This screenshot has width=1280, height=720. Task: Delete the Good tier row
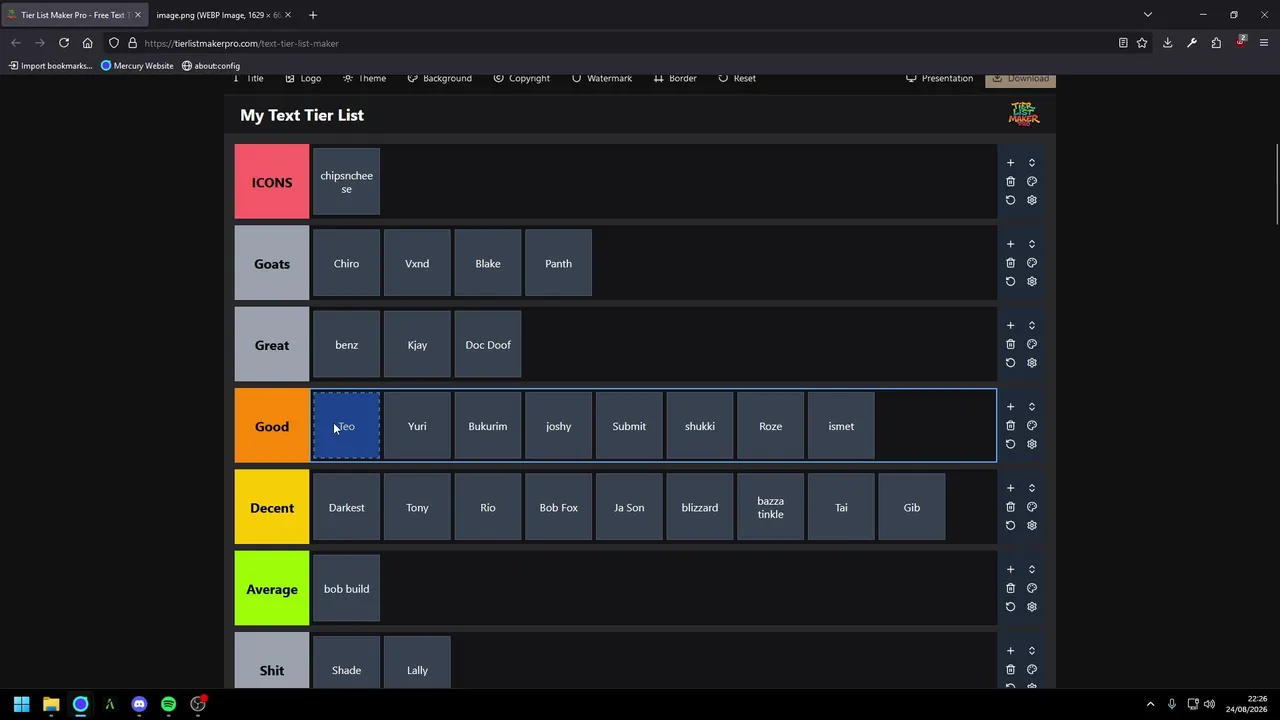point(1010,426)
